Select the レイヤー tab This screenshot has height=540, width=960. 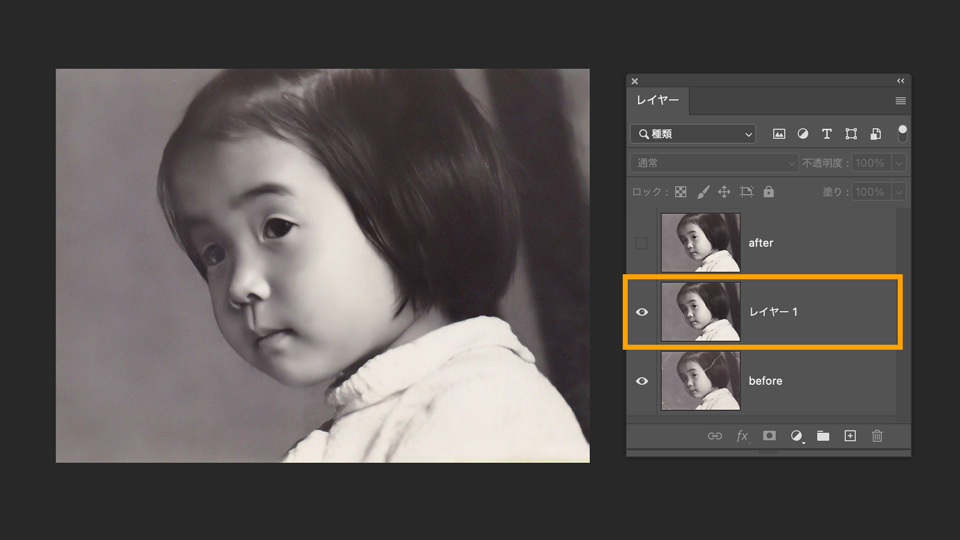click(658, 100)
